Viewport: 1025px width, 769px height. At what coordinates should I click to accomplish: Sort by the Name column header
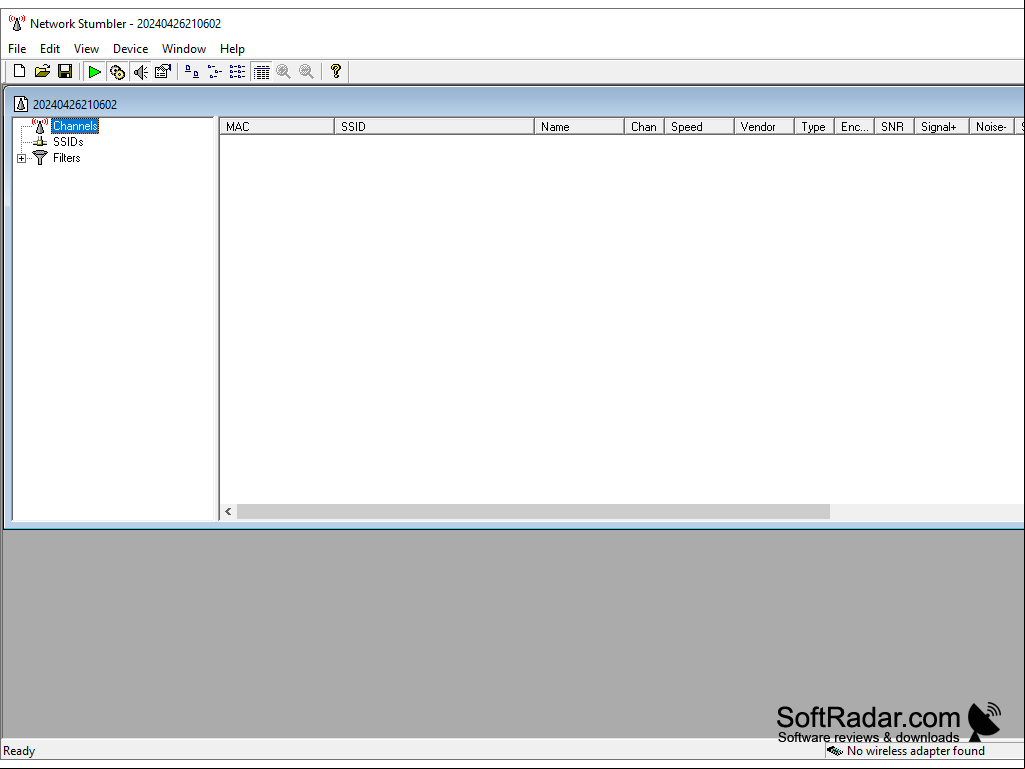coord(579,127)
